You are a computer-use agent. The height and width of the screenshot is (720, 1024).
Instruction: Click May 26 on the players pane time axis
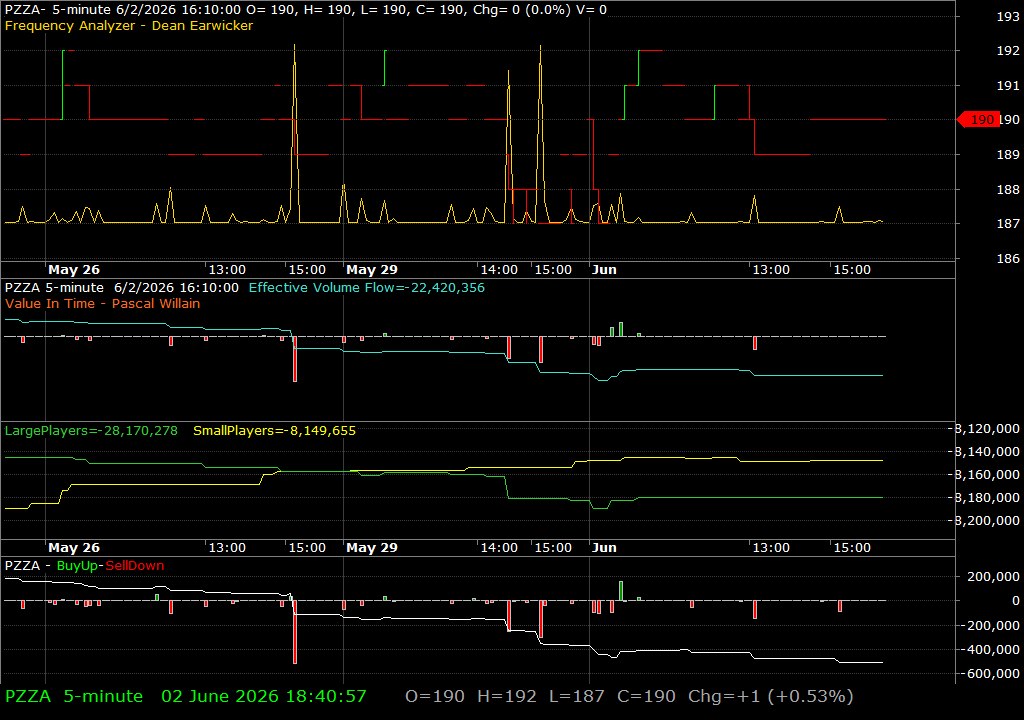pyautogui.click(x=74, y=548)
